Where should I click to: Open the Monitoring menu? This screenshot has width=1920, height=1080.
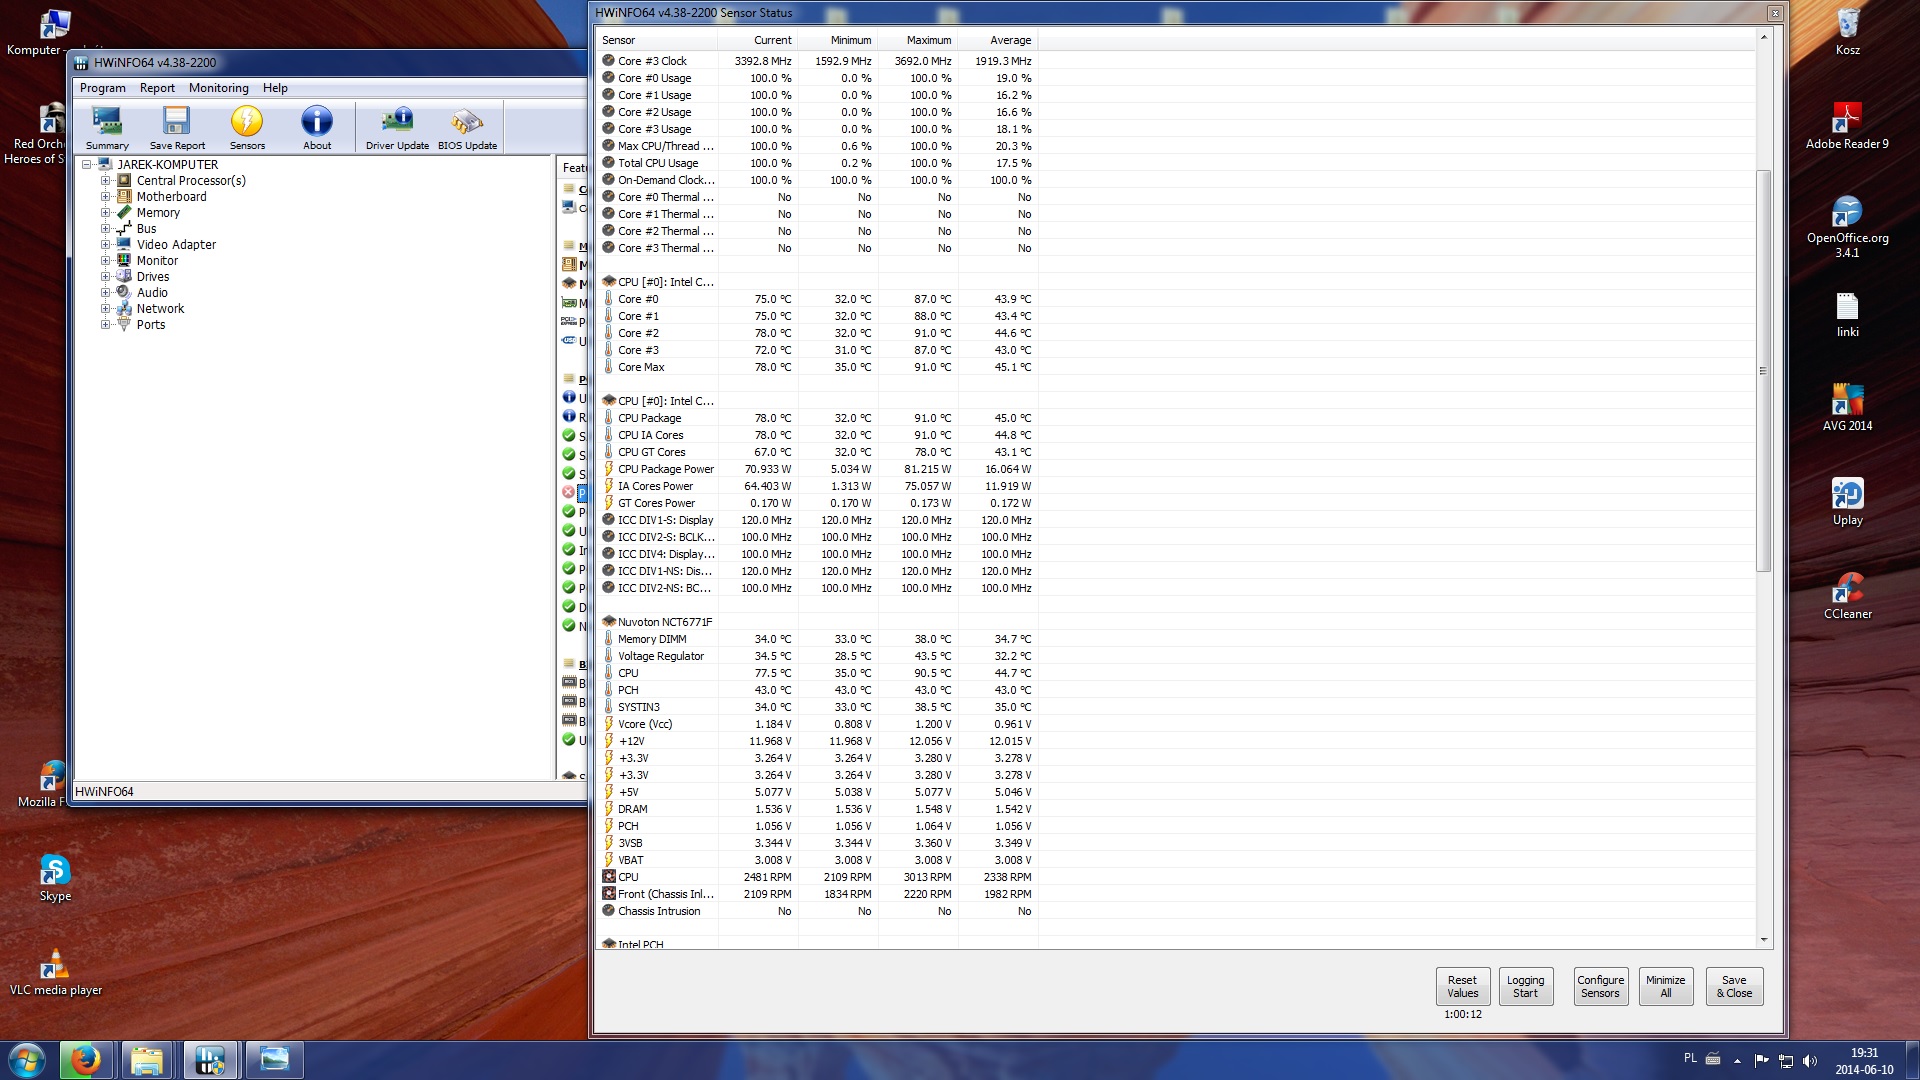click(218, 88)
